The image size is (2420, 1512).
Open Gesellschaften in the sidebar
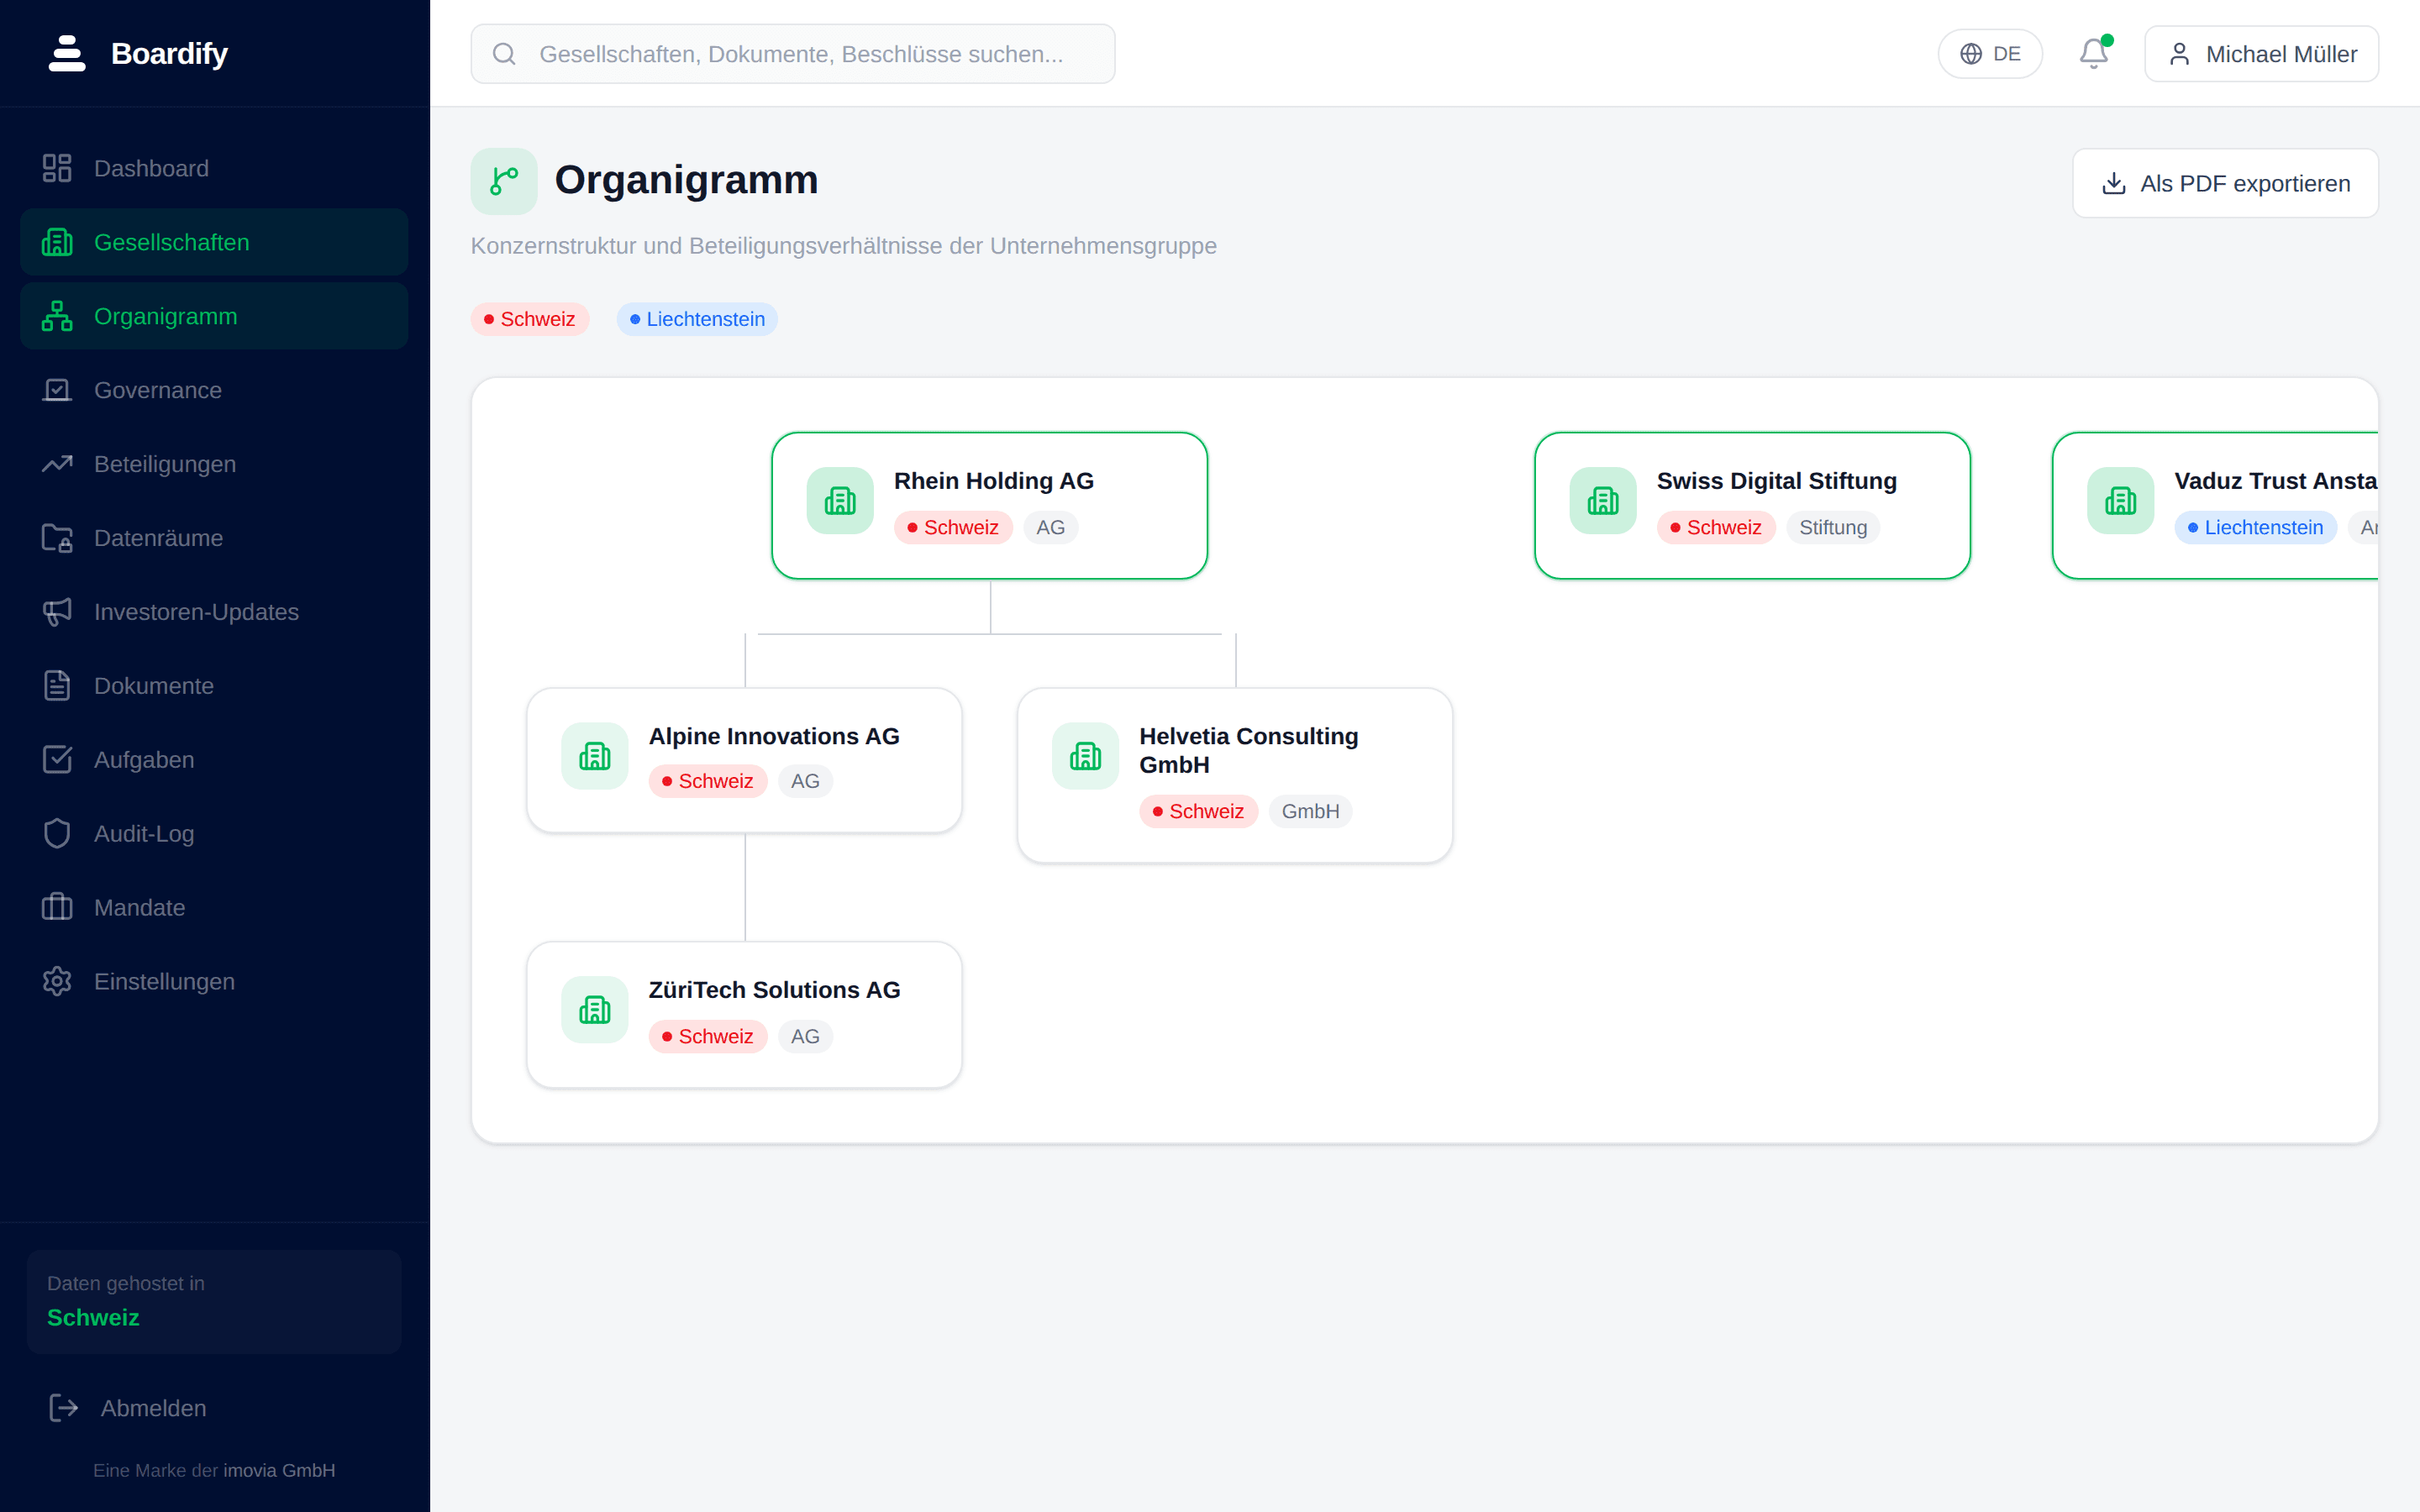click(x=214, y=242)
